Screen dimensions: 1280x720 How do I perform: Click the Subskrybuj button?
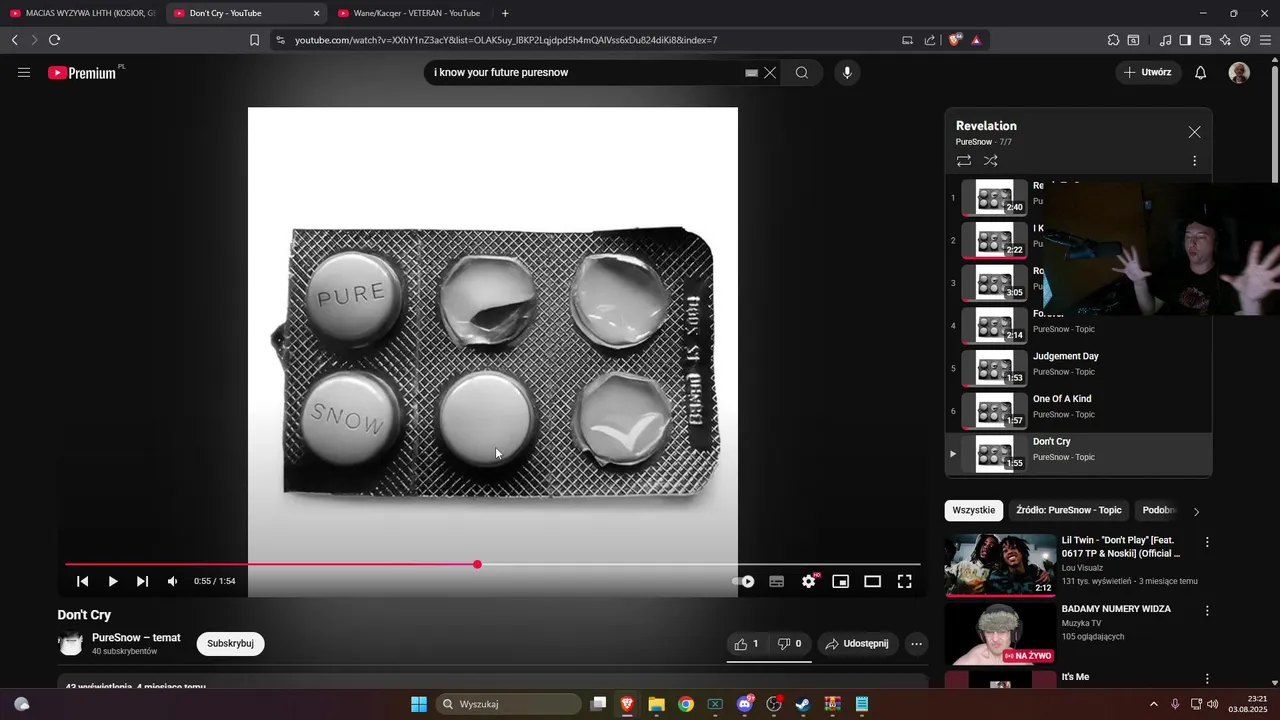pyautogui.click(x=230, y=643)
